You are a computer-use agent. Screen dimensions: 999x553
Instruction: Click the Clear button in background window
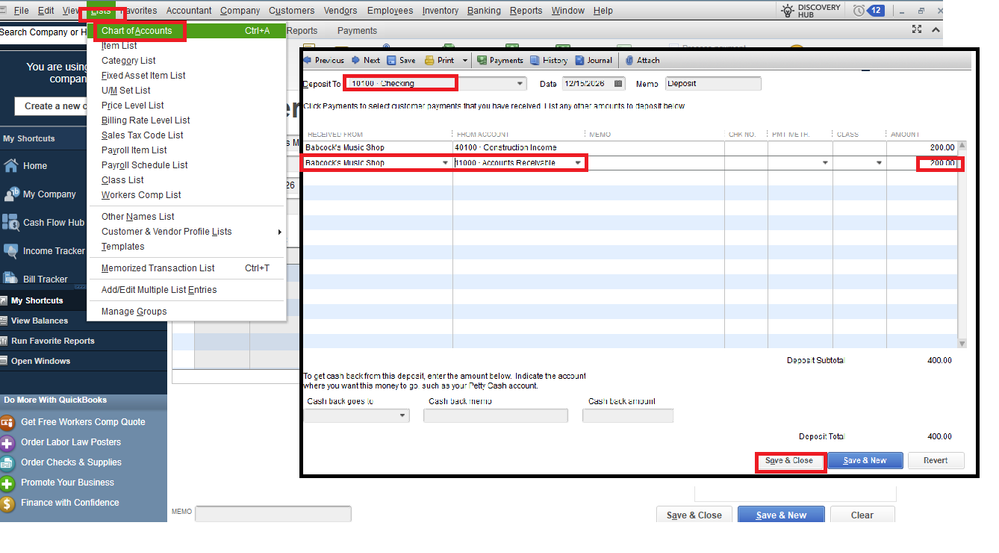(x=862, y=515)
